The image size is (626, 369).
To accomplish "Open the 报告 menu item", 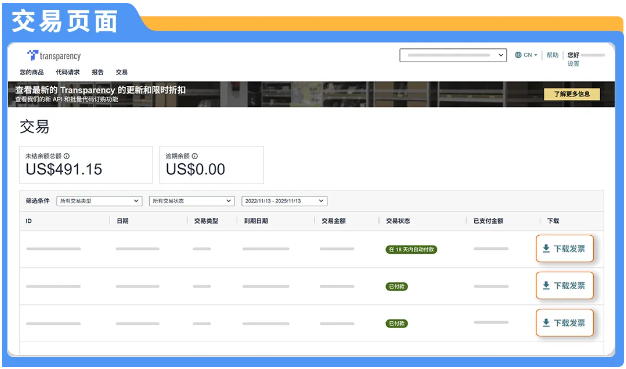I will (x=97, y=72).
